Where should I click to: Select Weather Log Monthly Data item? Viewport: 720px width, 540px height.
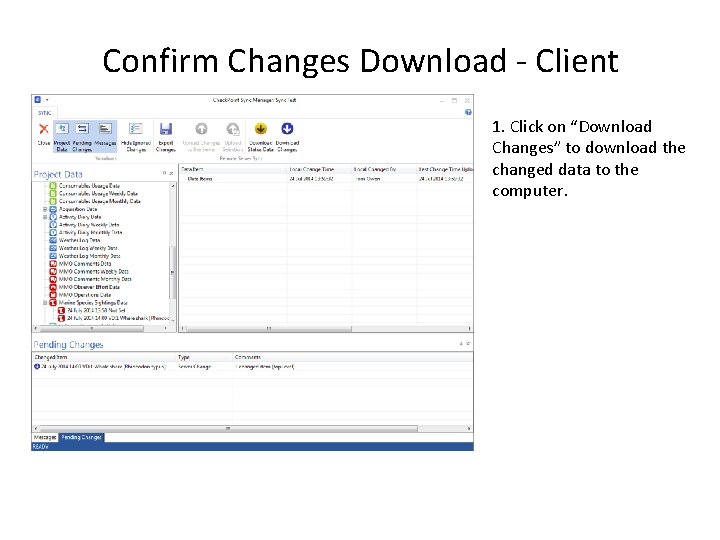[x=90, y=256]
